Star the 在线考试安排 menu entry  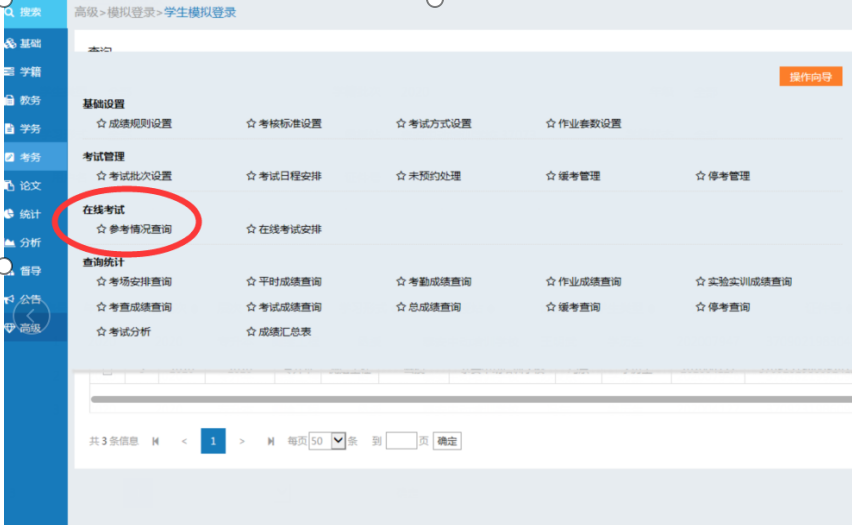click(251, 229)
